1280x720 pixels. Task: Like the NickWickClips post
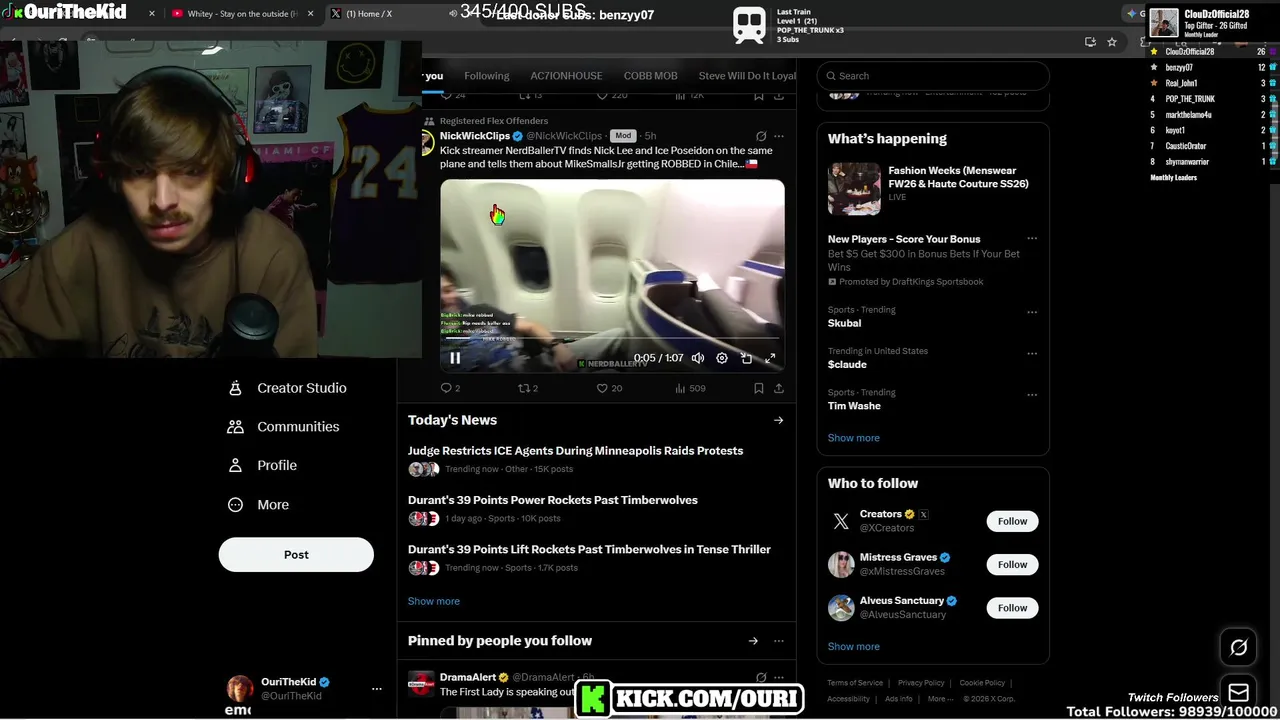[609, 388]
